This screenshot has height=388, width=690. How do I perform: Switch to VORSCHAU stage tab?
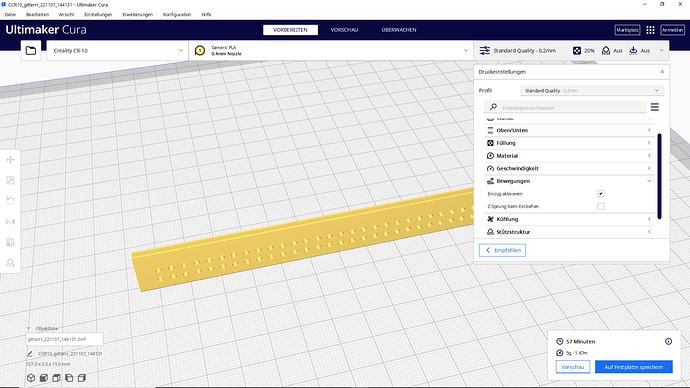344,30
